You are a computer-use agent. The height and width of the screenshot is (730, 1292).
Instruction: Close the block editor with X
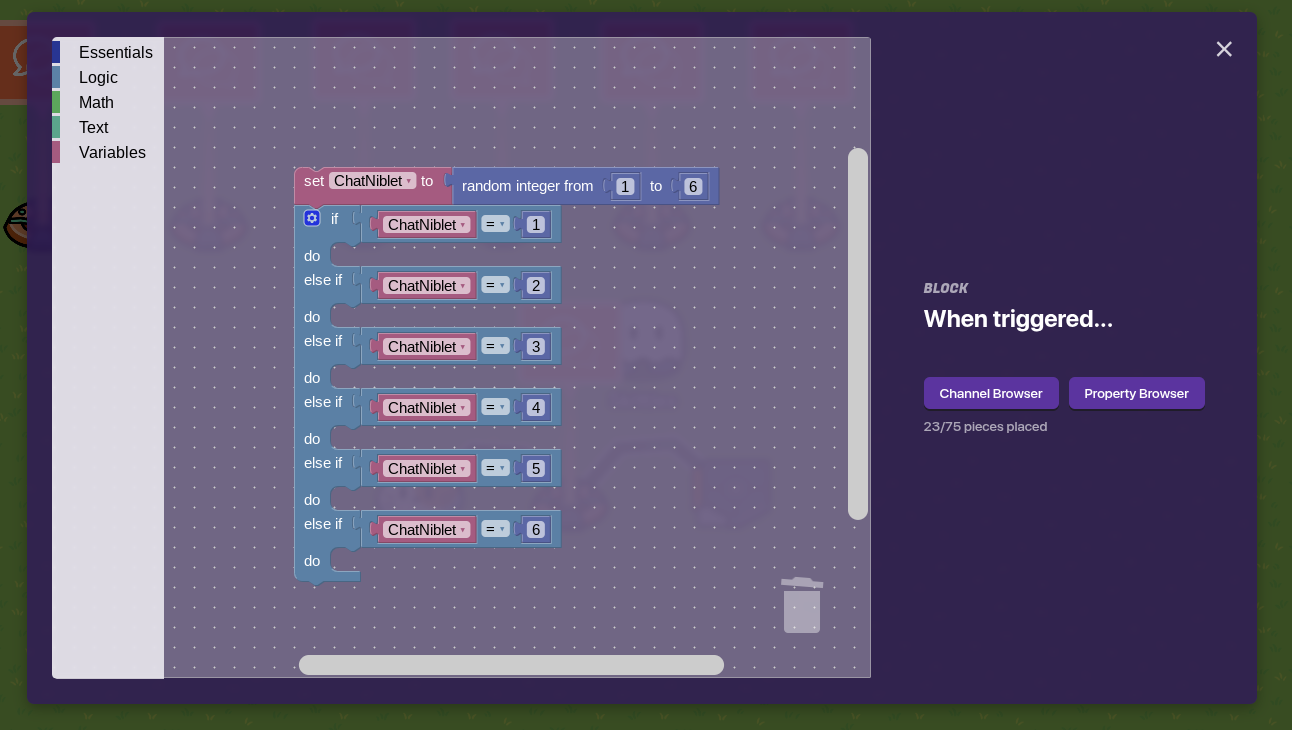click(1224, 49)
